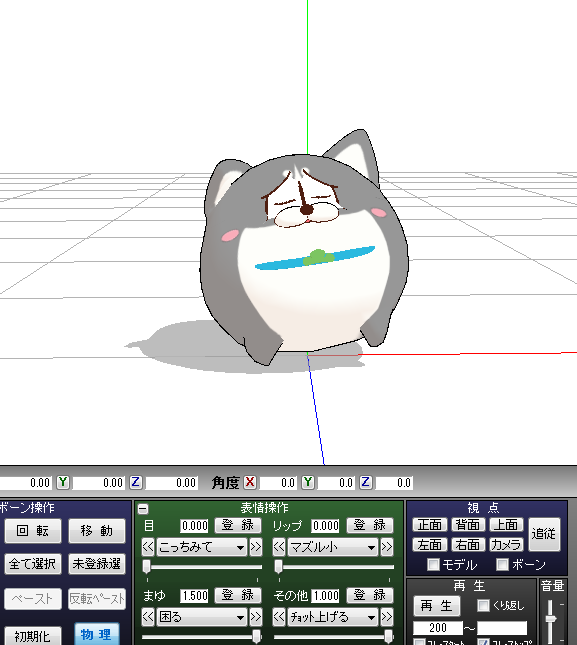Click the まゆ morph slider handle
The height and width of the screenshot is (645, 577).
click(257, 636)
